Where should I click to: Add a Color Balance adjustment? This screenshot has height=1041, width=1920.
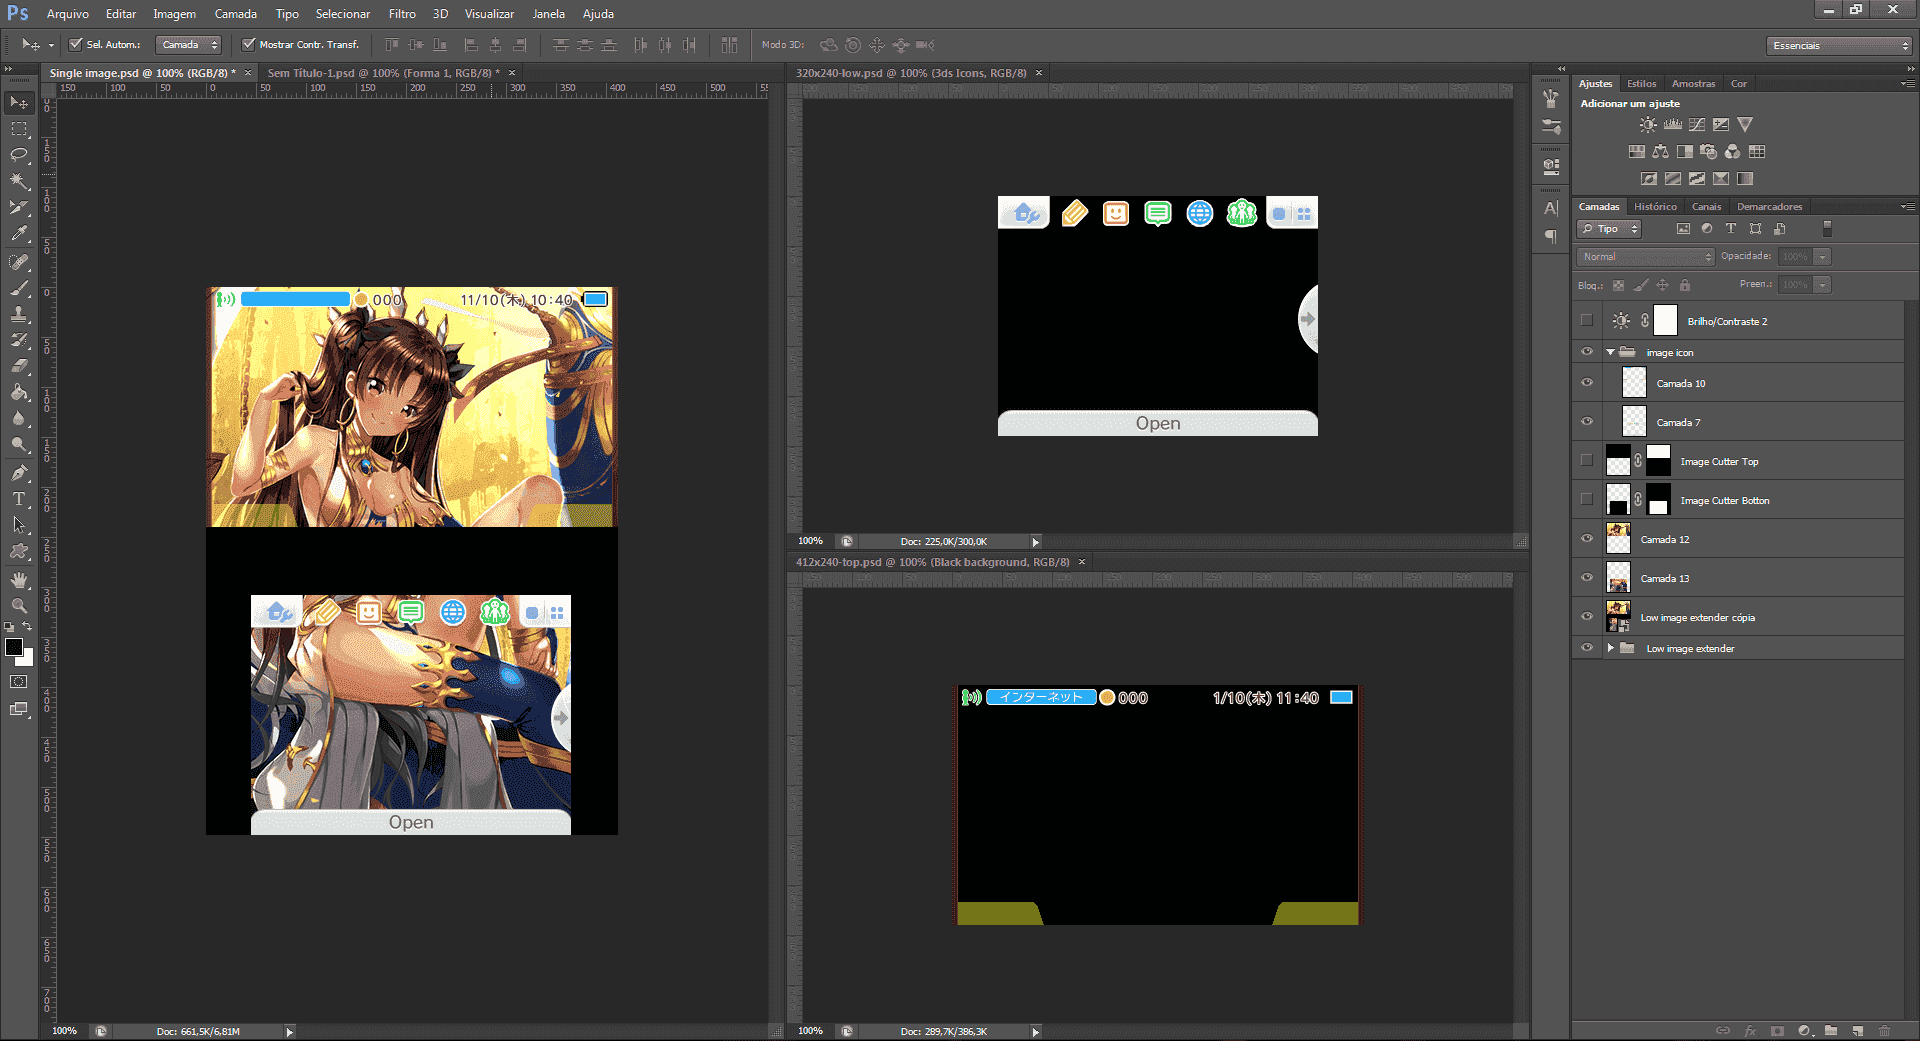coord(1660,152)
